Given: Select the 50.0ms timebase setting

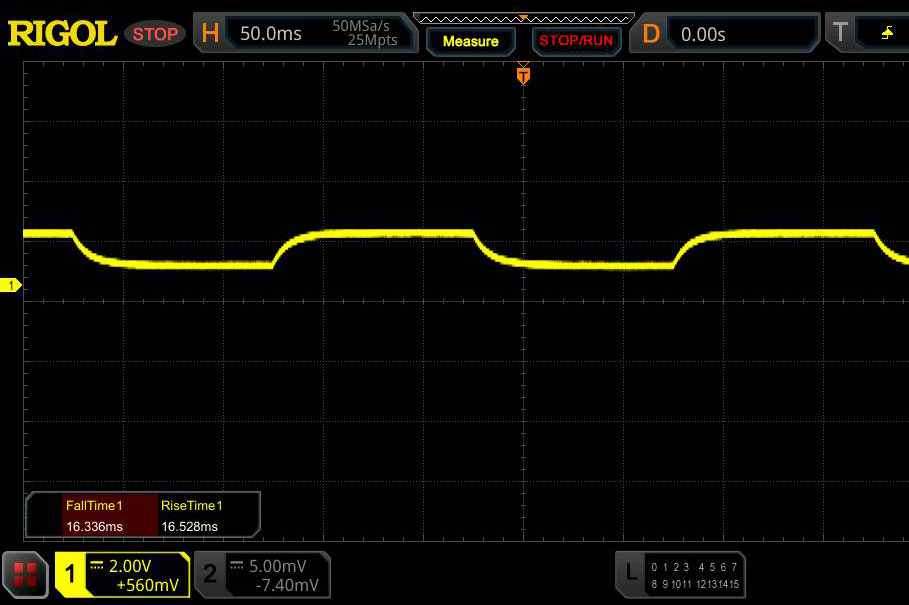Looking at the screenshot, I should coord(270,34).
